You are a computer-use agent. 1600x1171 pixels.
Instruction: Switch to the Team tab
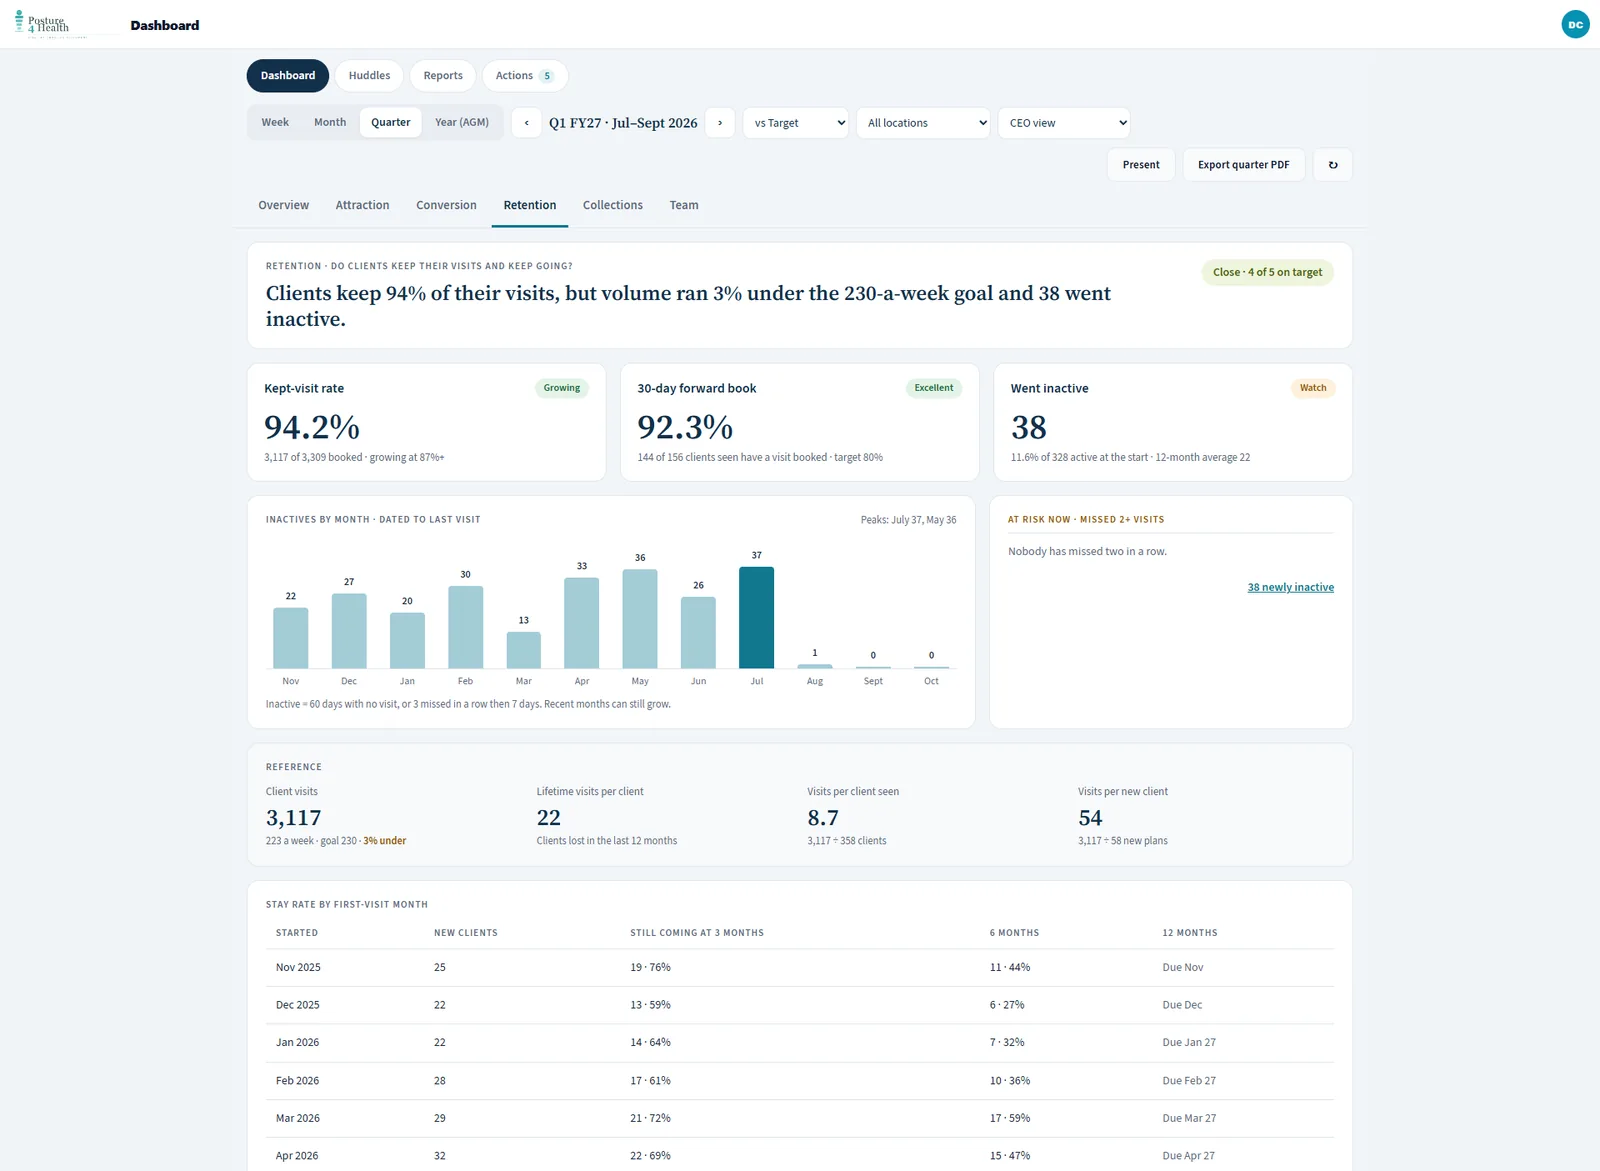684,205
